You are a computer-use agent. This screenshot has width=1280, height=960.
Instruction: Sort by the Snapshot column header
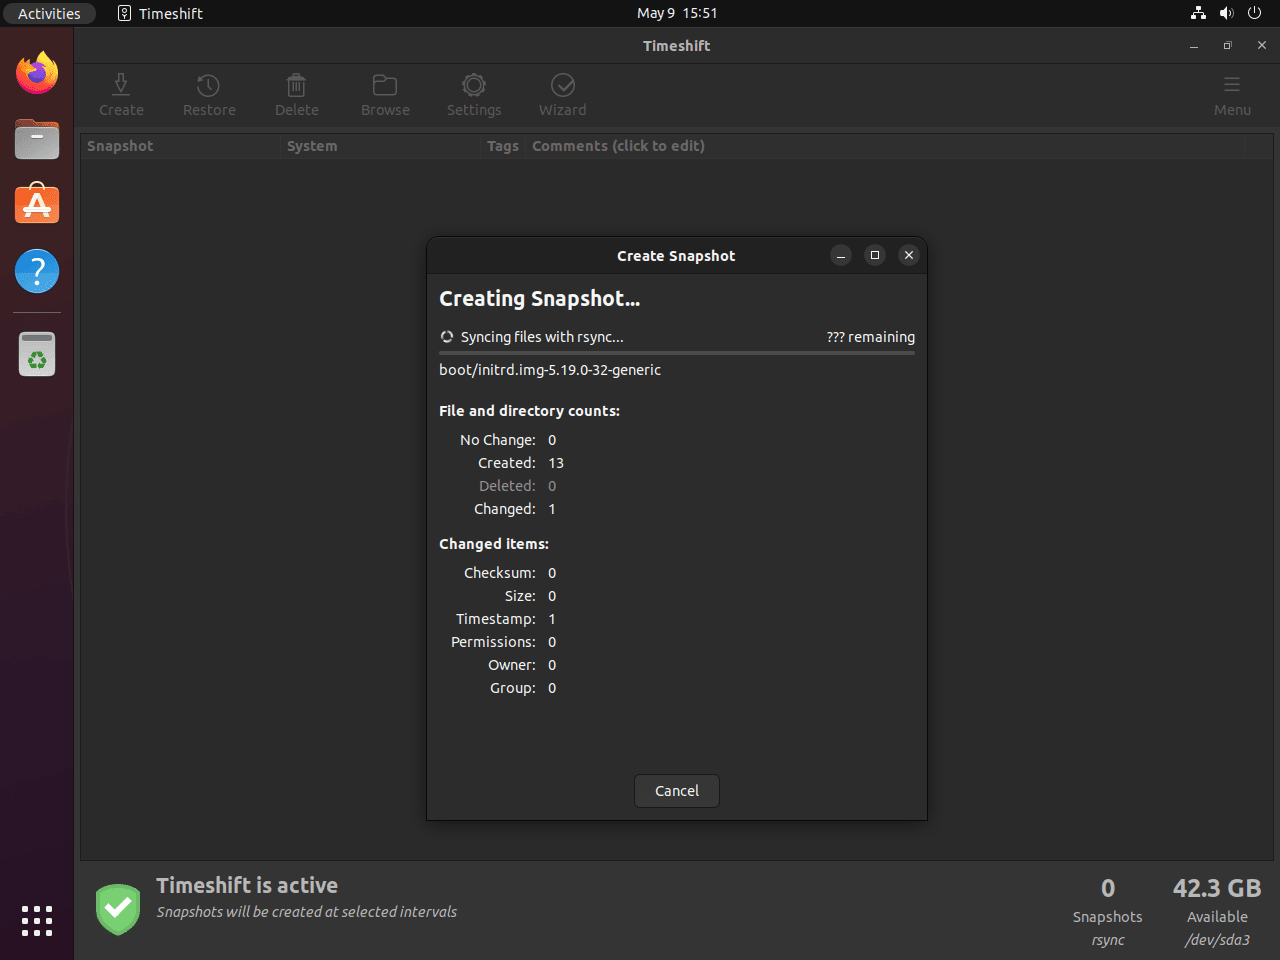pos(180,146)
